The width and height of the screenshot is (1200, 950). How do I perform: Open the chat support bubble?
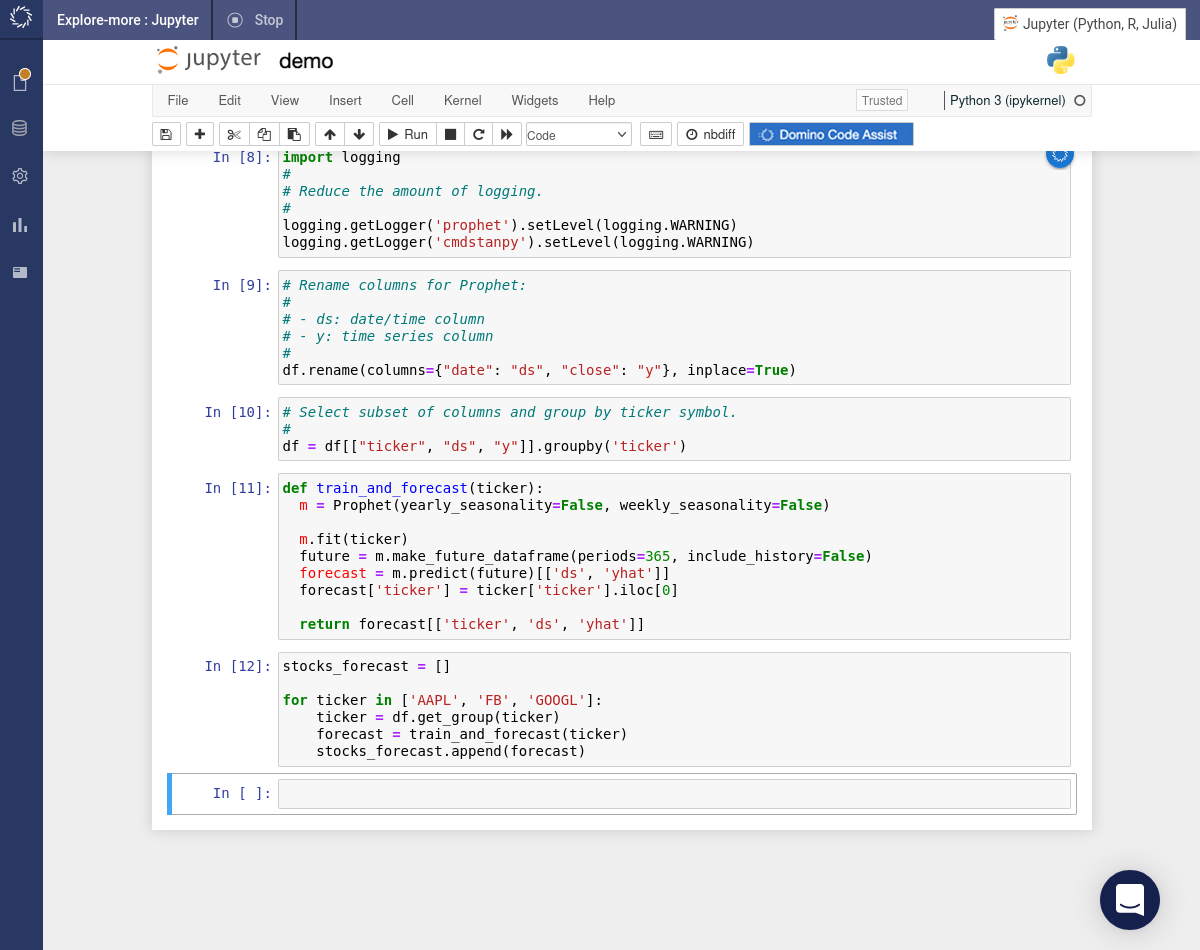pos(1130,900)
